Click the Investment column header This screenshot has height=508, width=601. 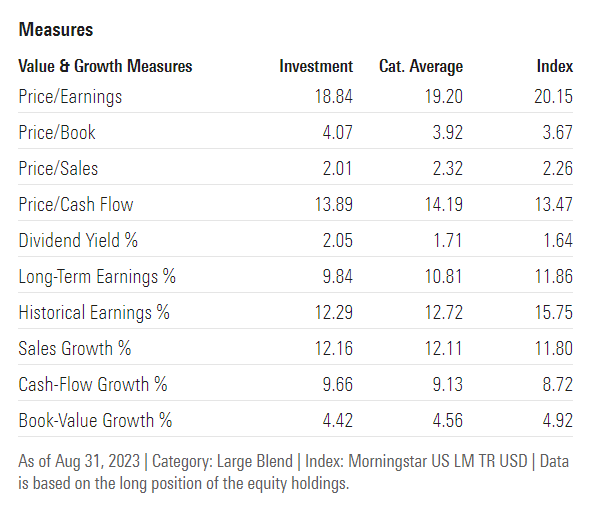(x=316, y=66)
